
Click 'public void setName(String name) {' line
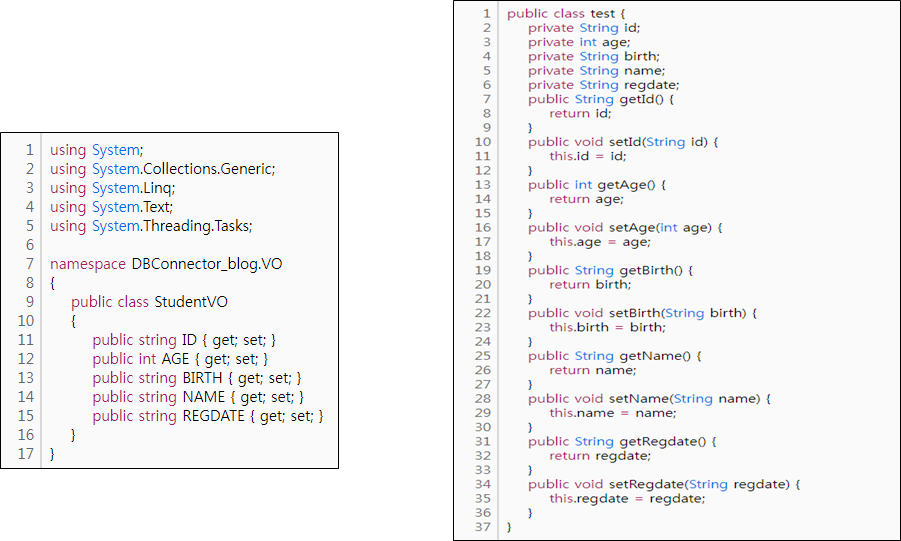649,399
